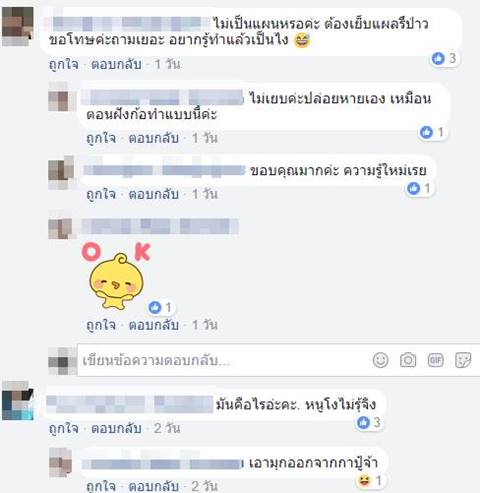480x493 pixels.
Task: Insert an emoji in the reply box
Action: pyautogui.click(x=380, y=360)
